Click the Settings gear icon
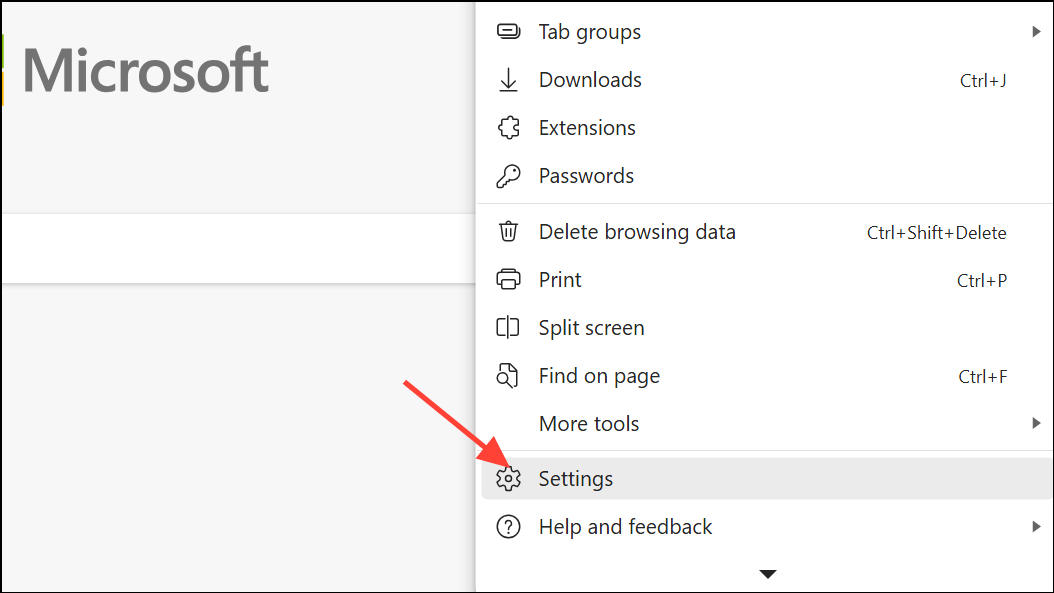 pyautogui.click(x=508, y=479)
